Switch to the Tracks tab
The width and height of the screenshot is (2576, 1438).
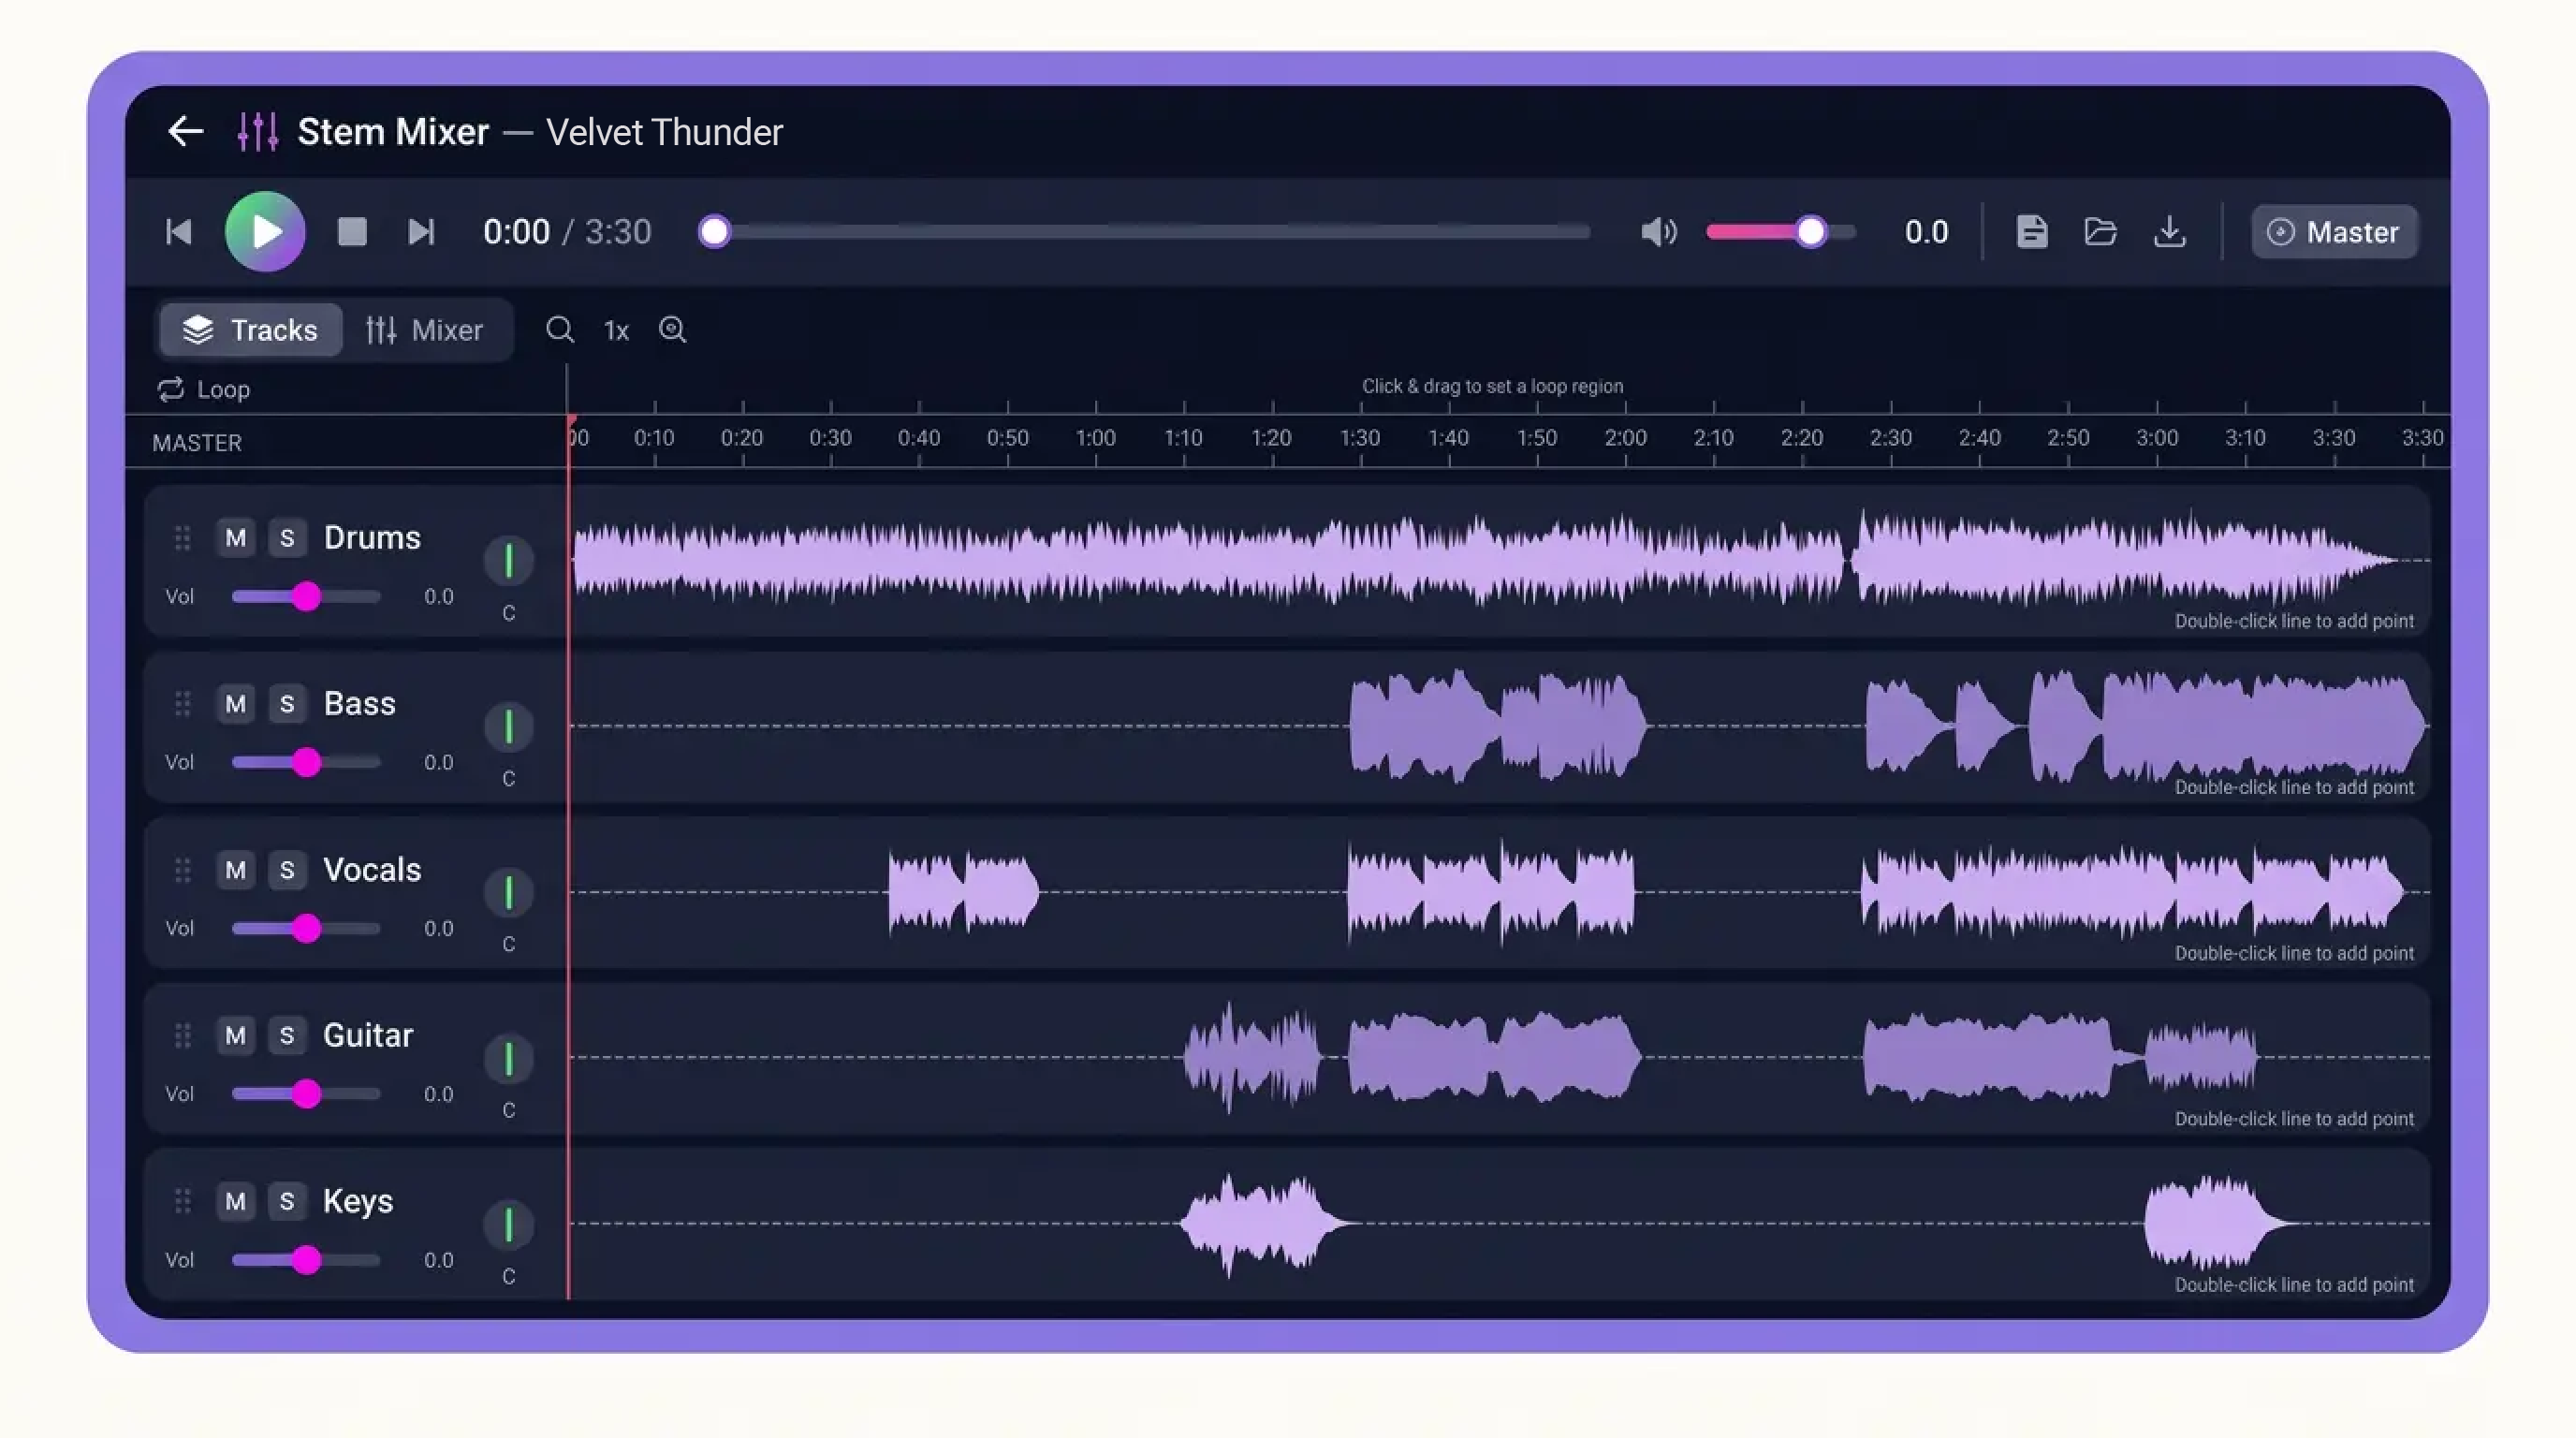250,330
